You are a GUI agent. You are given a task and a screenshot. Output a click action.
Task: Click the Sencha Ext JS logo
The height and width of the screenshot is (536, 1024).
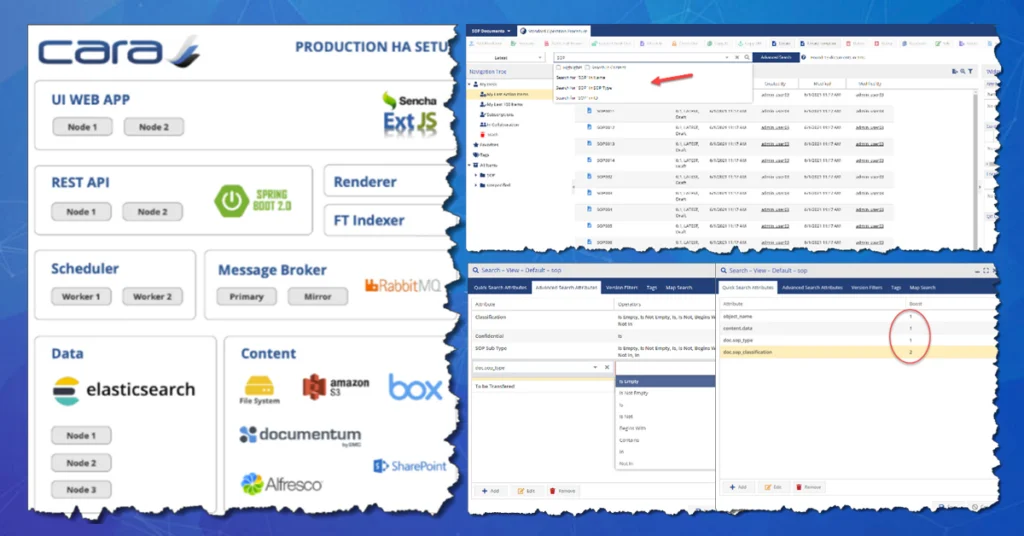[409, 115]
